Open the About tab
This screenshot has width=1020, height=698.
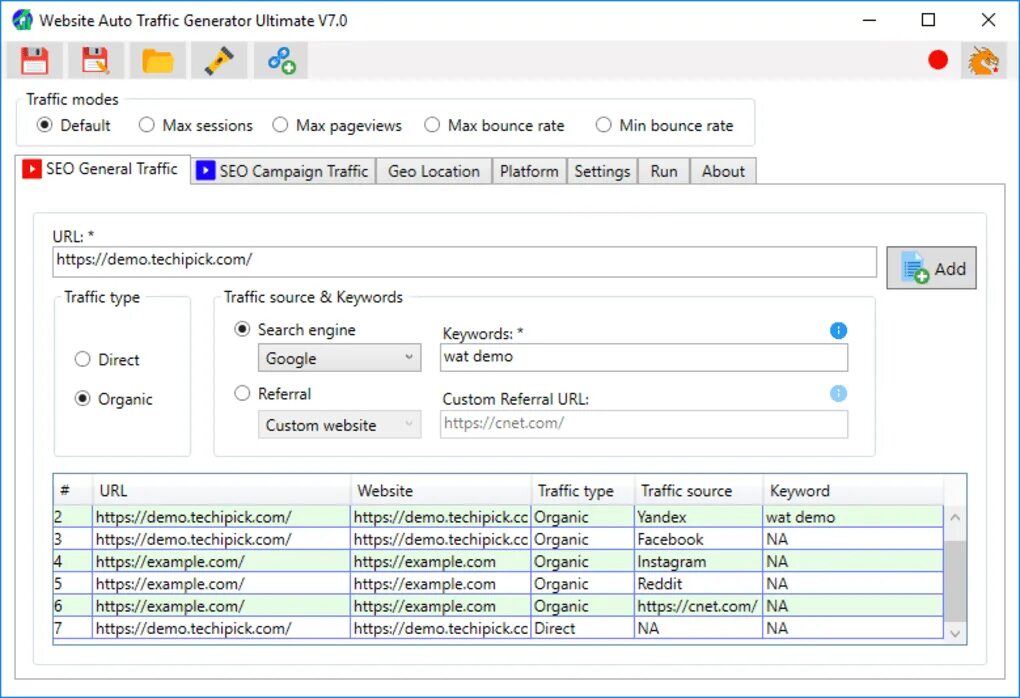tap(723, 171)
